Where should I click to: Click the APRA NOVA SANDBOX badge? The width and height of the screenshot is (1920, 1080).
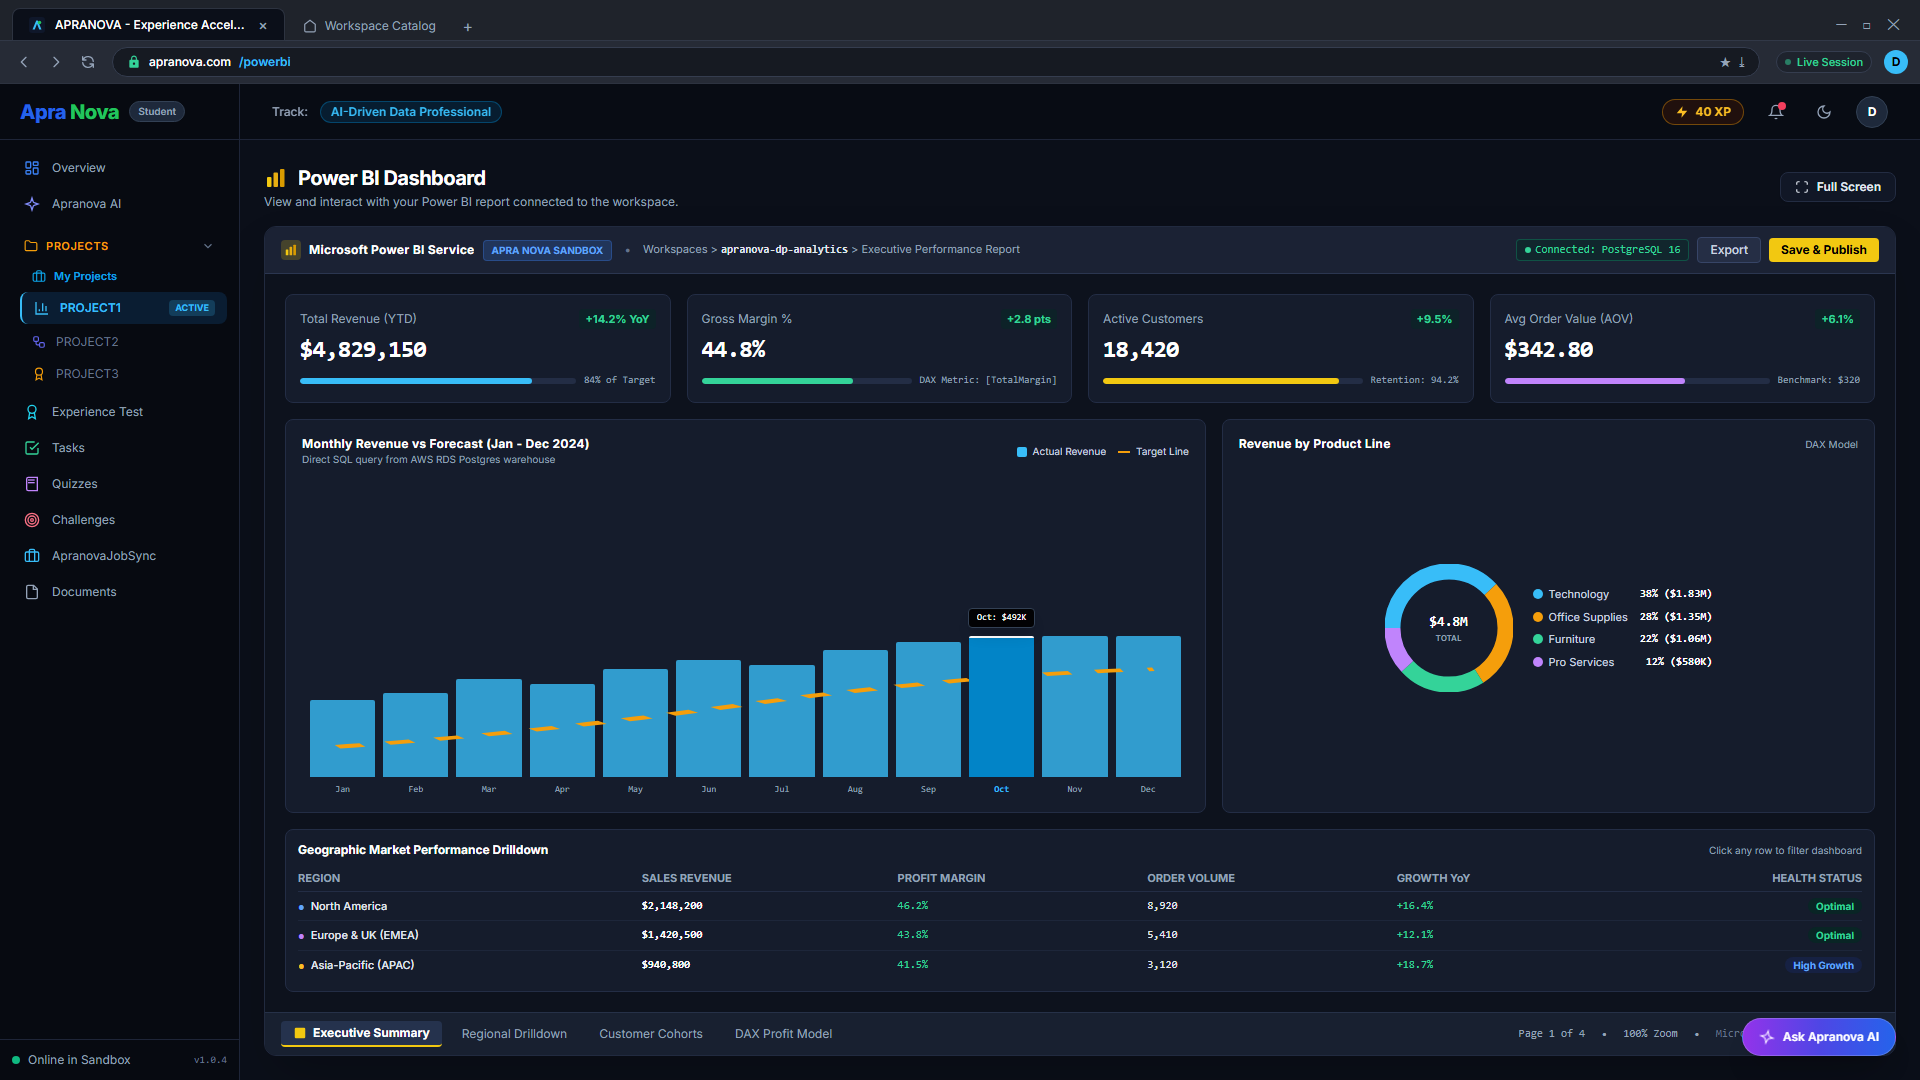point(547,250)
